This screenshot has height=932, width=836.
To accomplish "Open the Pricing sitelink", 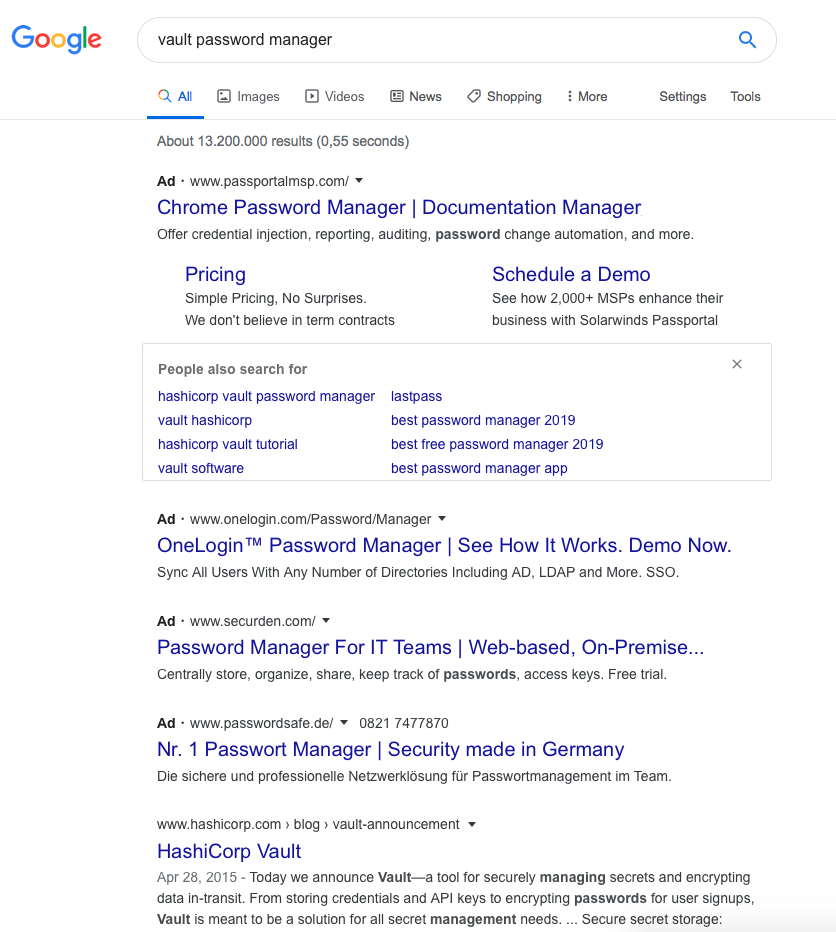I will click(215, 275).
